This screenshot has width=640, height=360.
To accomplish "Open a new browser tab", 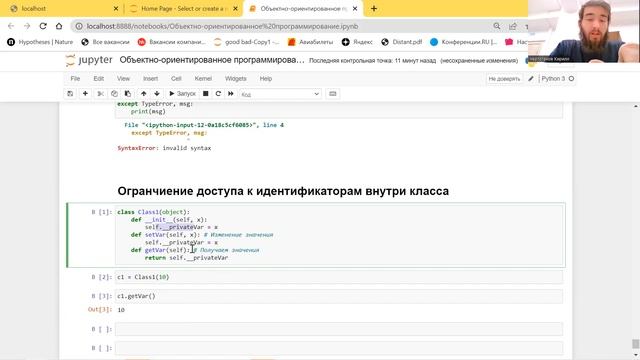I will (x=374, y=9).
